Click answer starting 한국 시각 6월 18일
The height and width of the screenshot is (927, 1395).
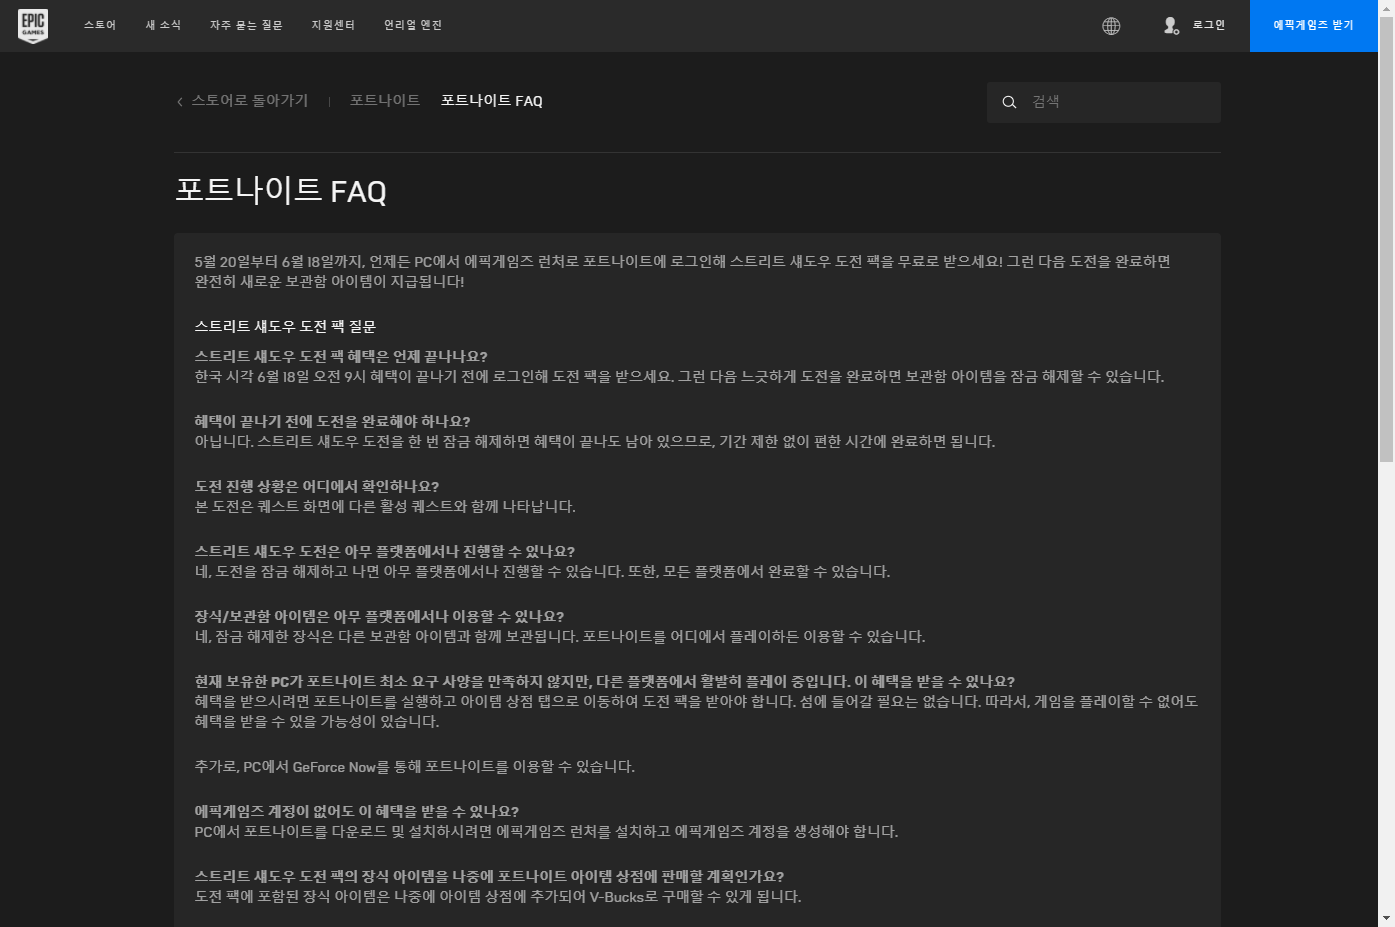(679, 377)
